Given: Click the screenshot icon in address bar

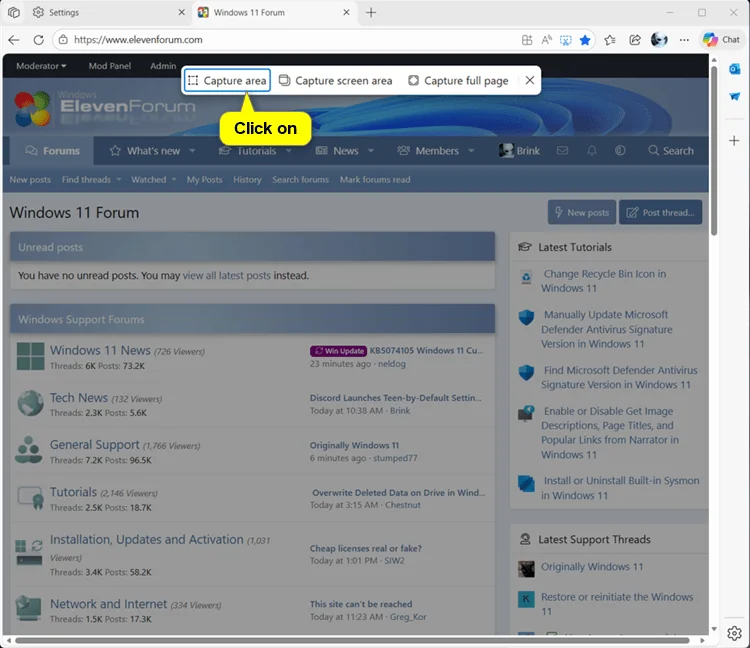Looking at the screenshot, I should click(x=565, y=40).
